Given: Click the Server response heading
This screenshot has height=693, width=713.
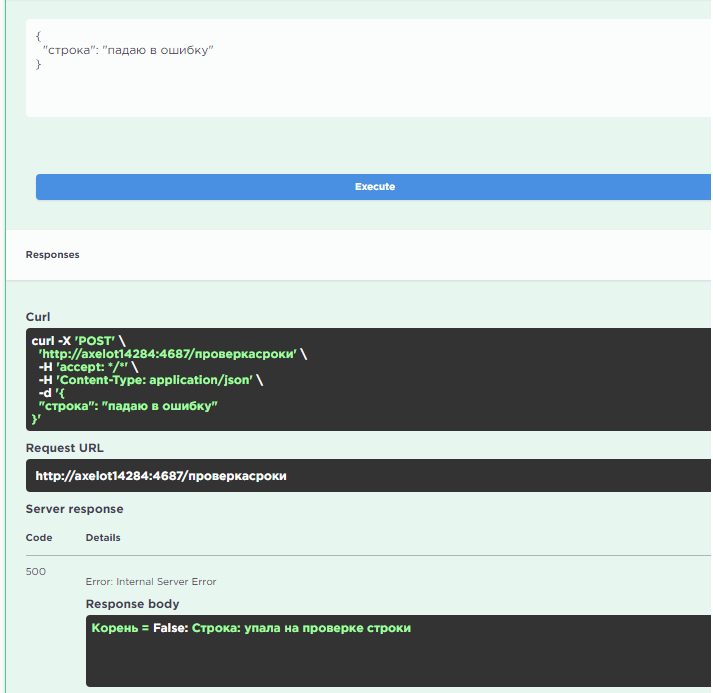Looking at the screenshot, I should (x=74, y=509).
